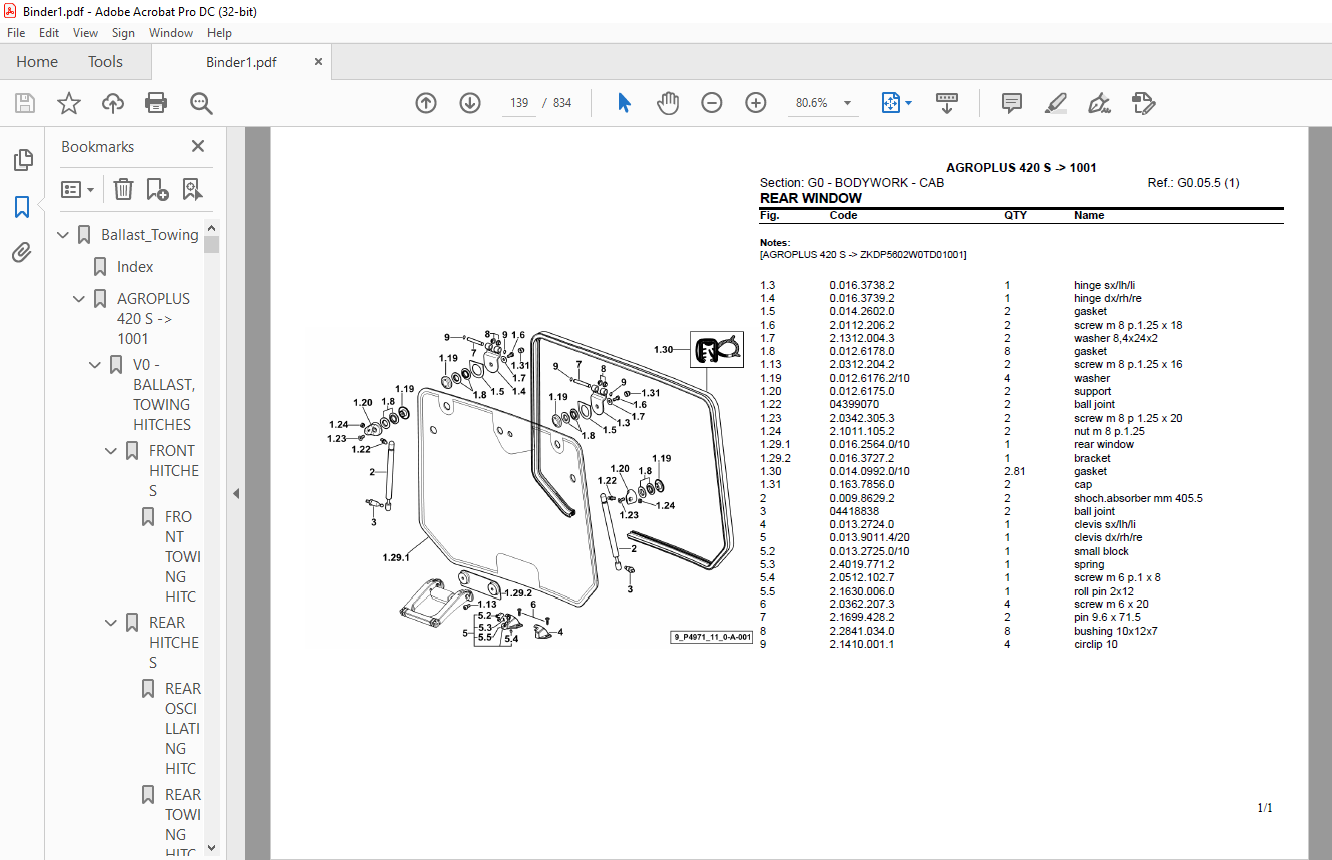Click the 'rear window' part name
The height and width of the screenshot is (860, 1332).
1104,444
